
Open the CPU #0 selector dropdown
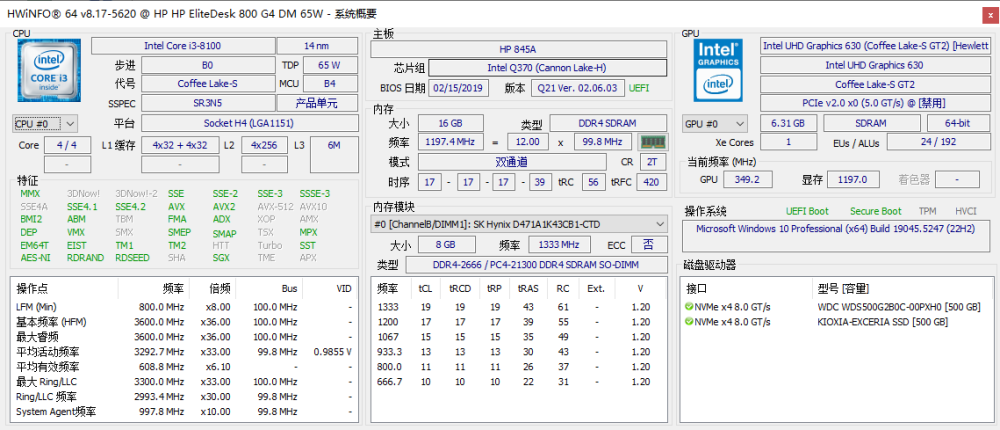pos(45,123)
